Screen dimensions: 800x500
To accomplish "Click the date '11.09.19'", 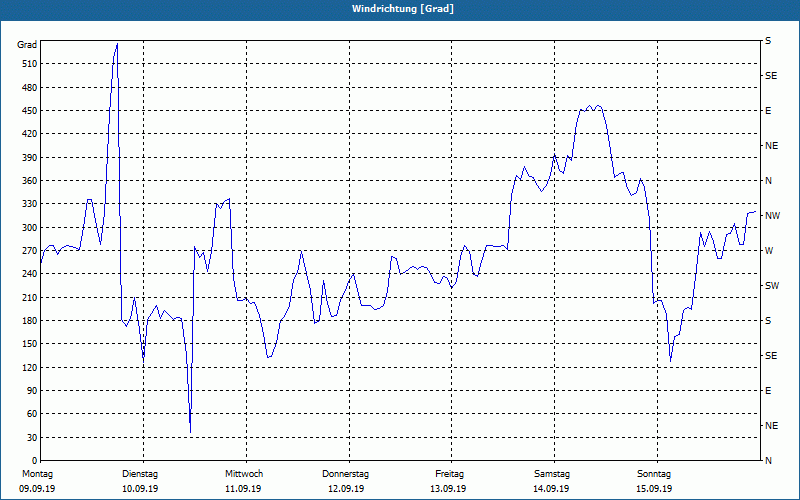I will point(243,489).
